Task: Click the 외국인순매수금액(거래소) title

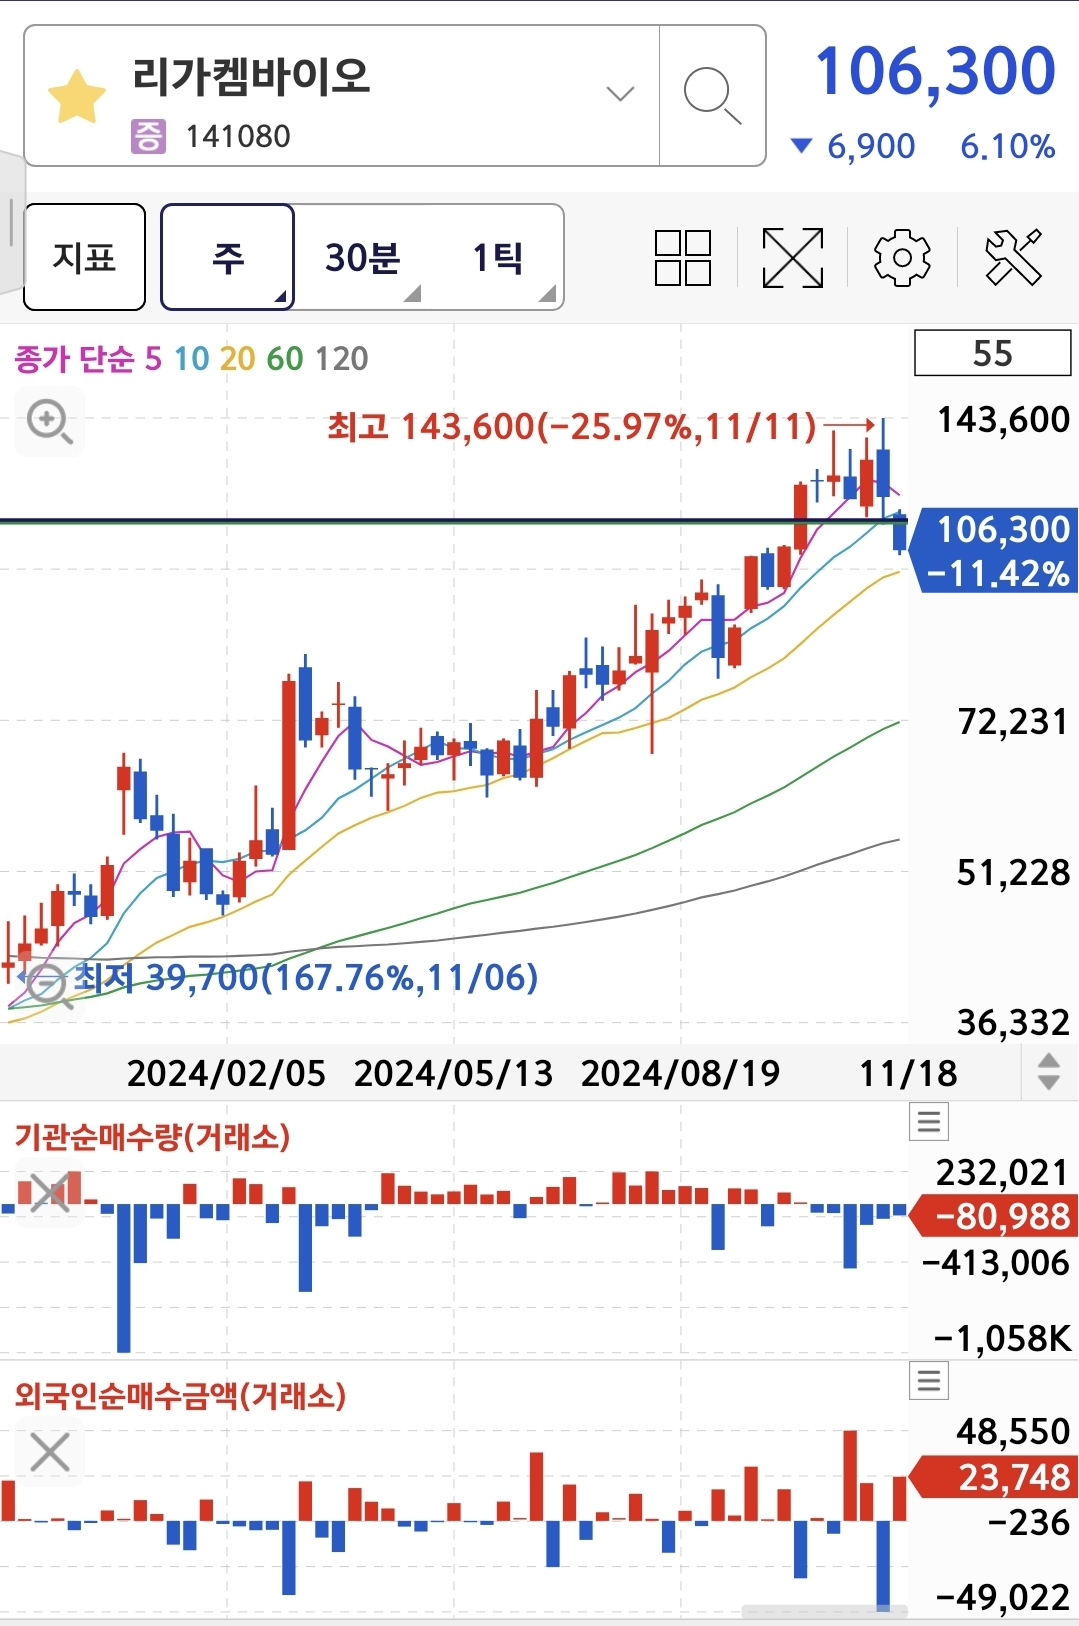Action: [180, 1395]
